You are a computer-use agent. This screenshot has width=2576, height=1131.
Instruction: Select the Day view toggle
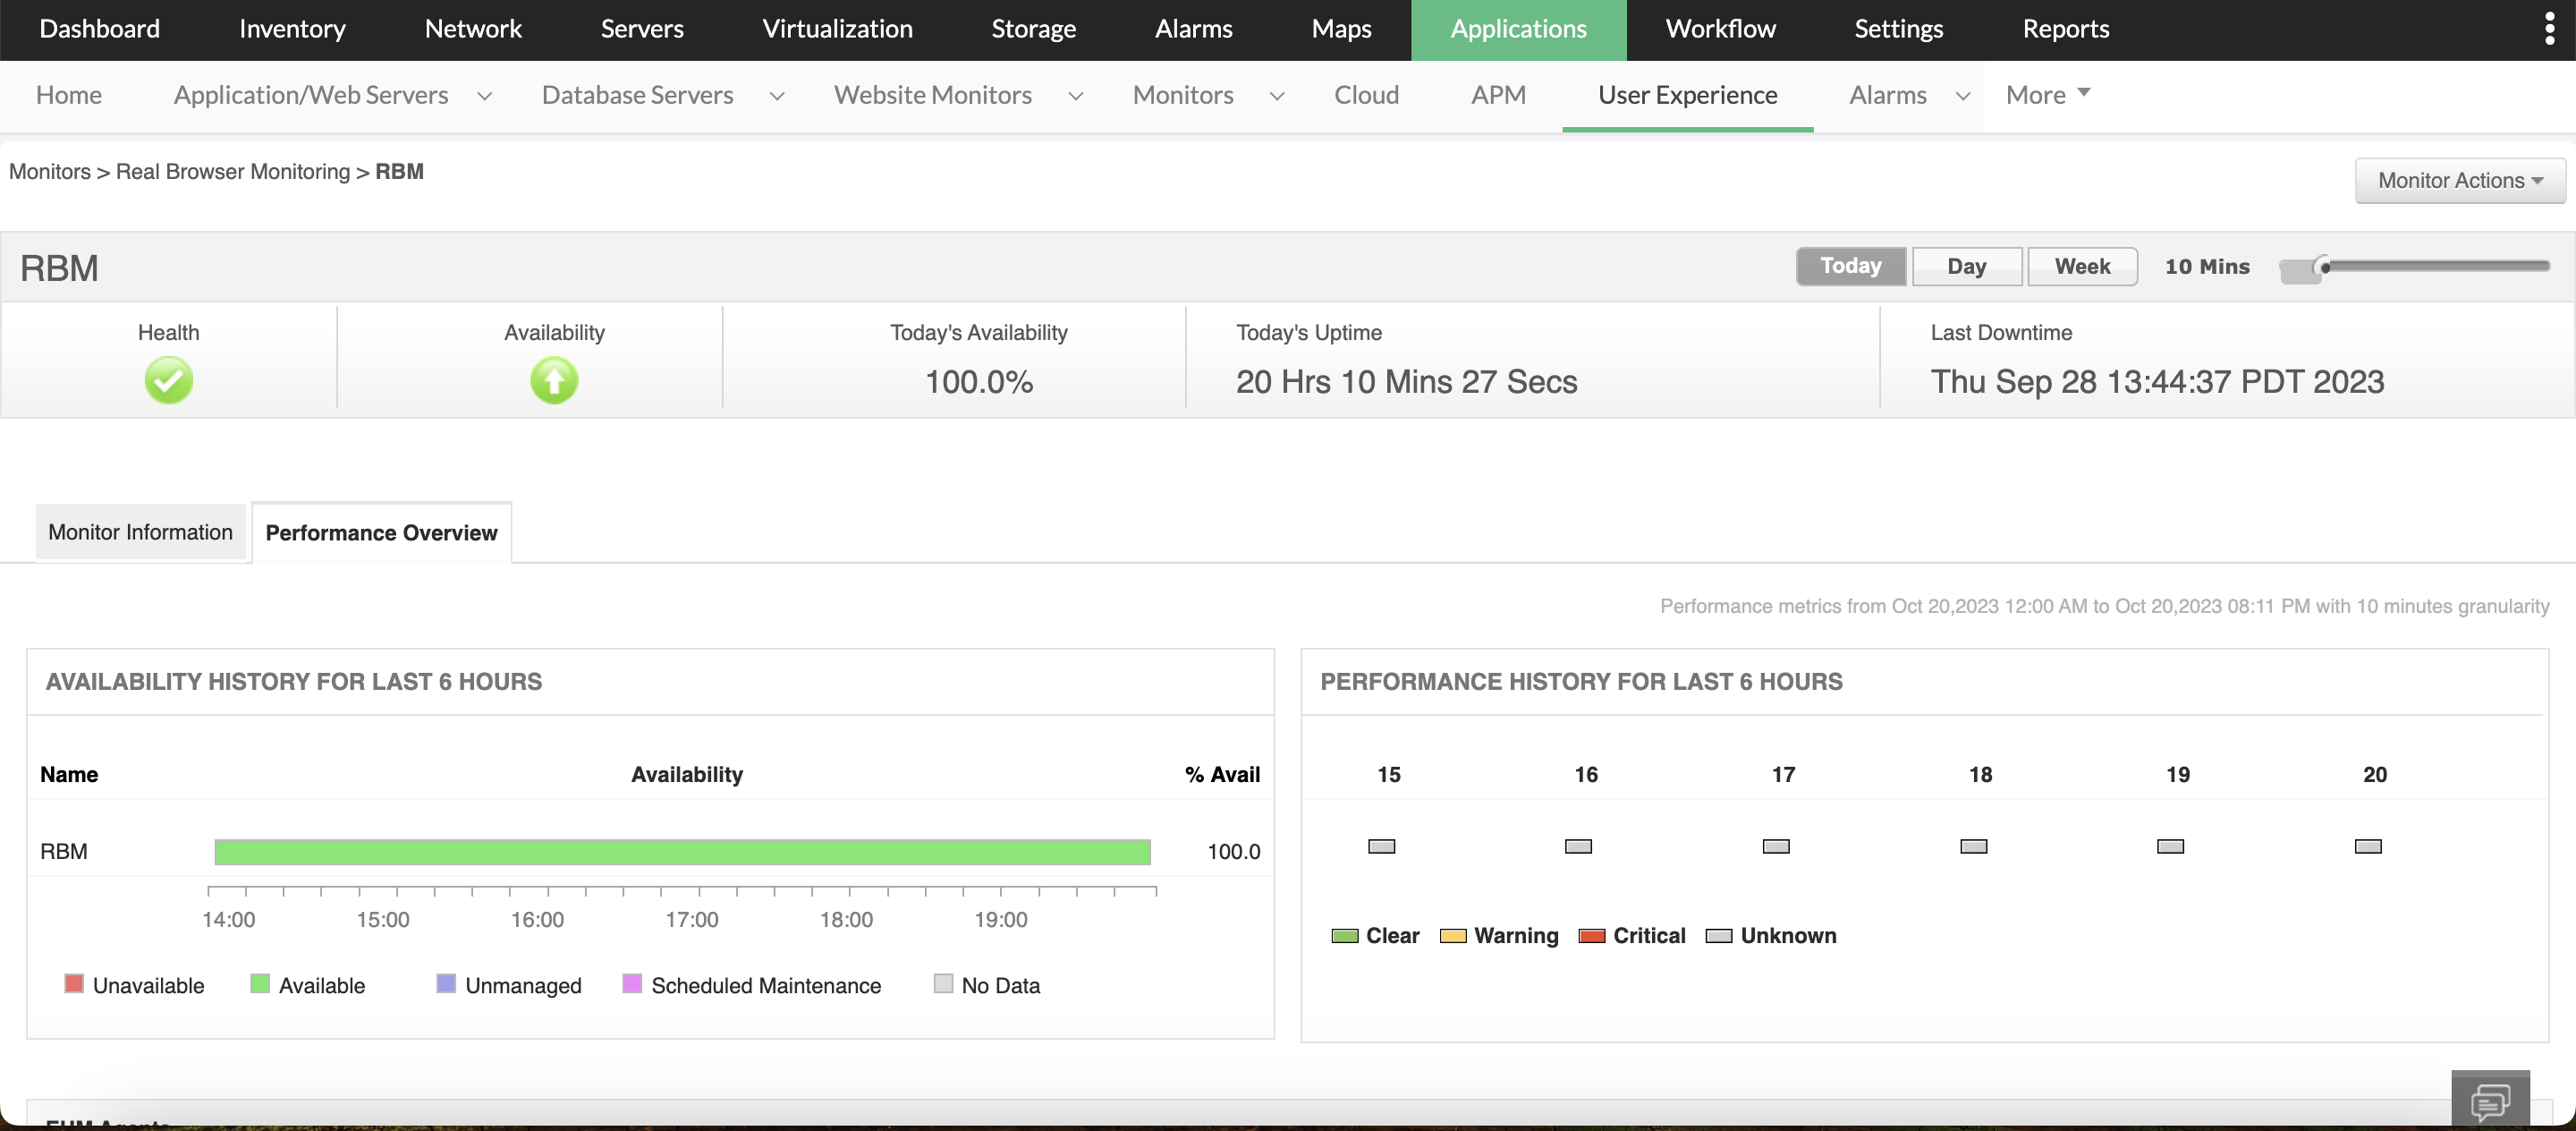[1965, 266]
